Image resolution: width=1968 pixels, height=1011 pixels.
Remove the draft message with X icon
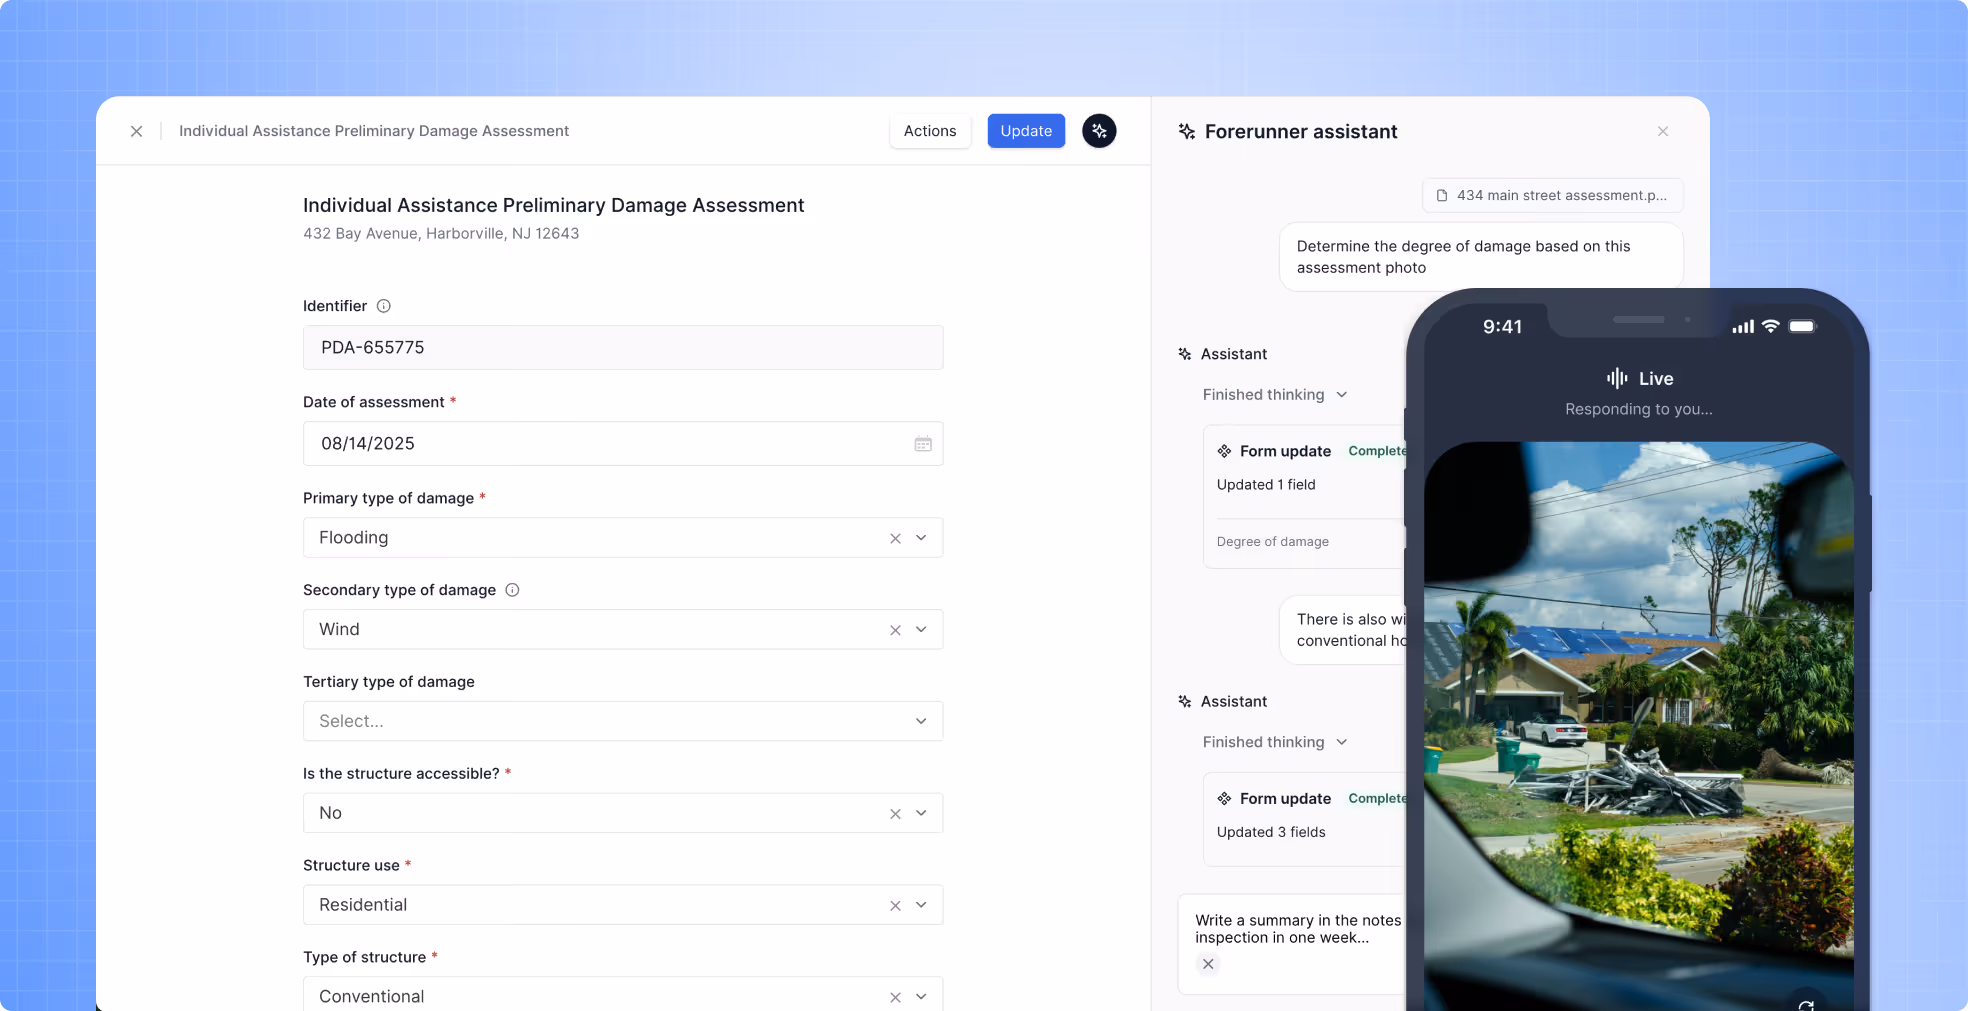click(1208, 964)
